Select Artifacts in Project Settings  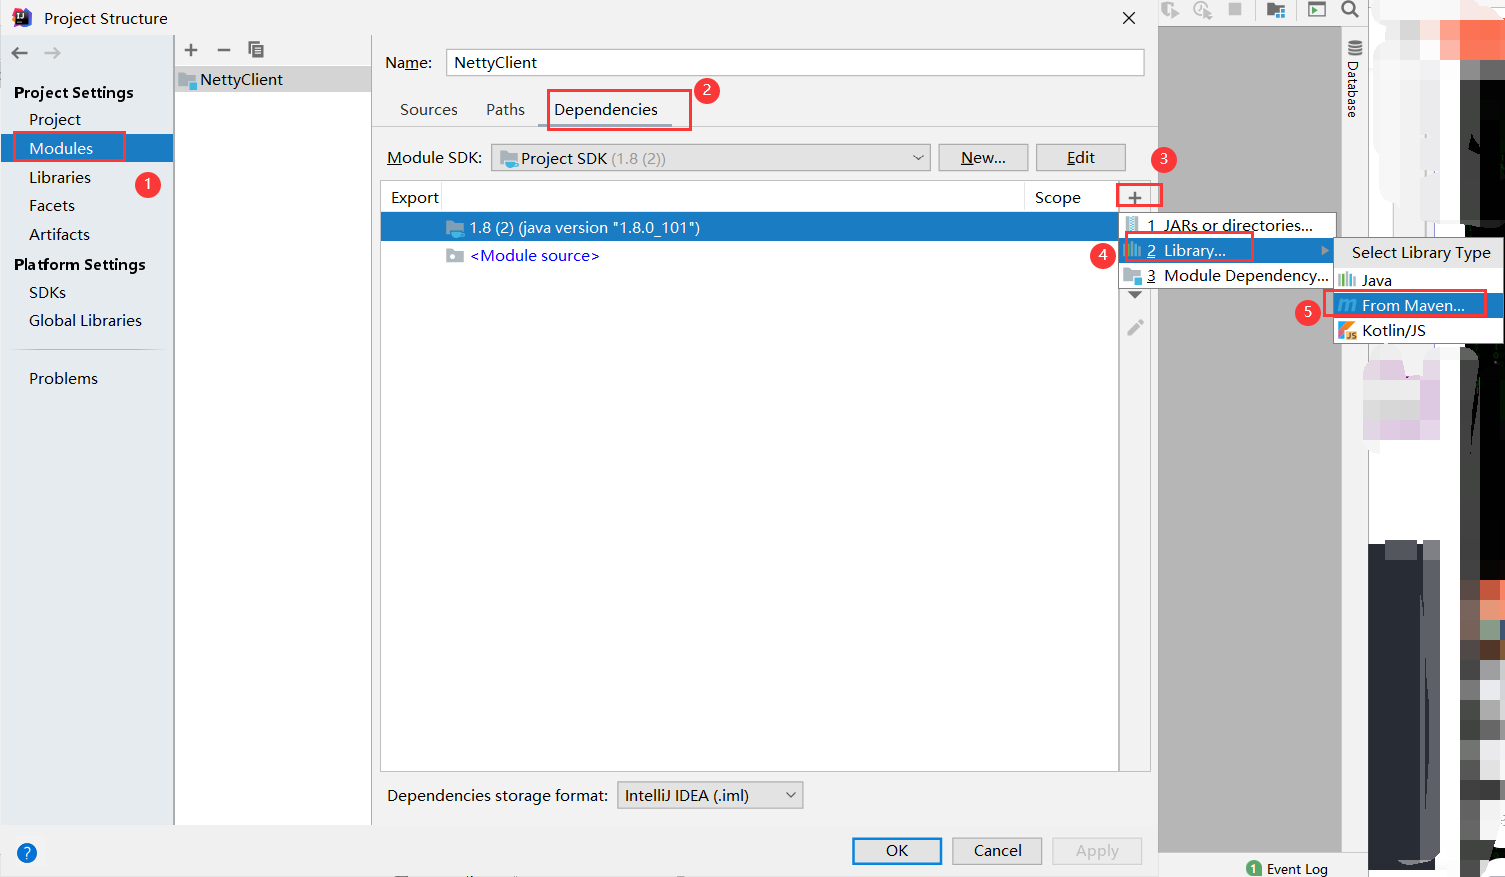click(59, 235)
